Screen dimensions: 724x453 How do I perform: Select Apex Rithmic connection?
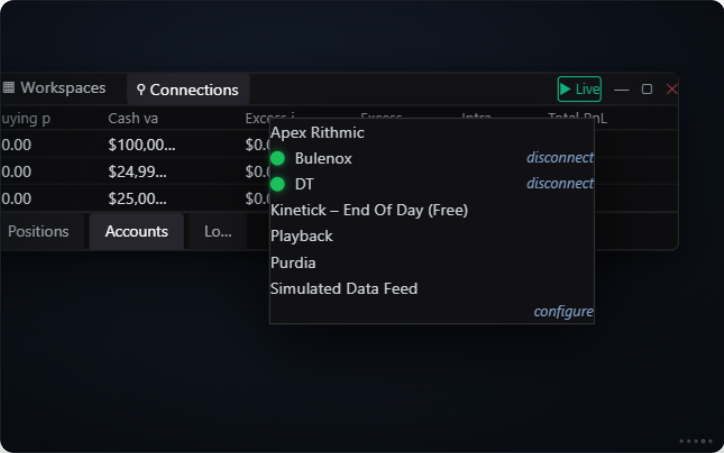click(x=318, y=133)
